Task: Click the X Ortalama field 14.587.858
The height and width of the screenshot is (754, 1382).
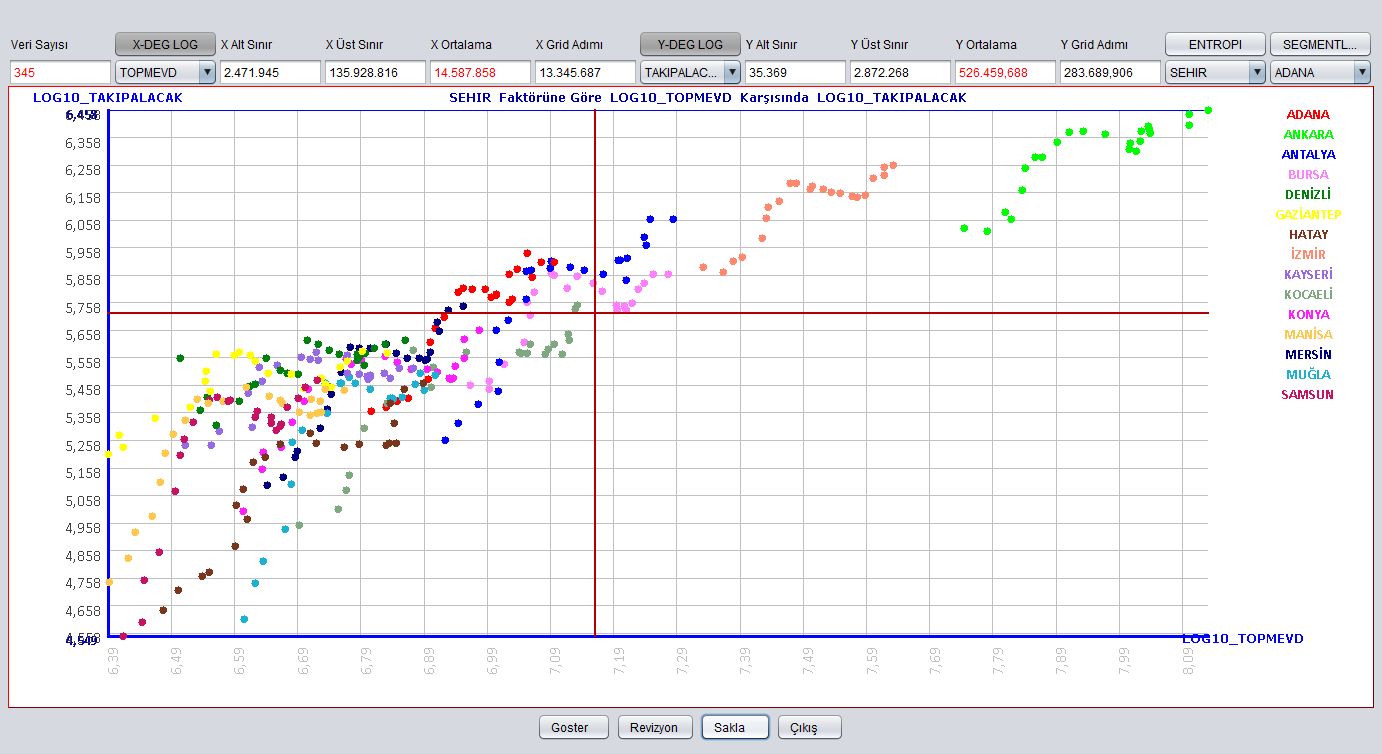Action: (x=480, y=72)
